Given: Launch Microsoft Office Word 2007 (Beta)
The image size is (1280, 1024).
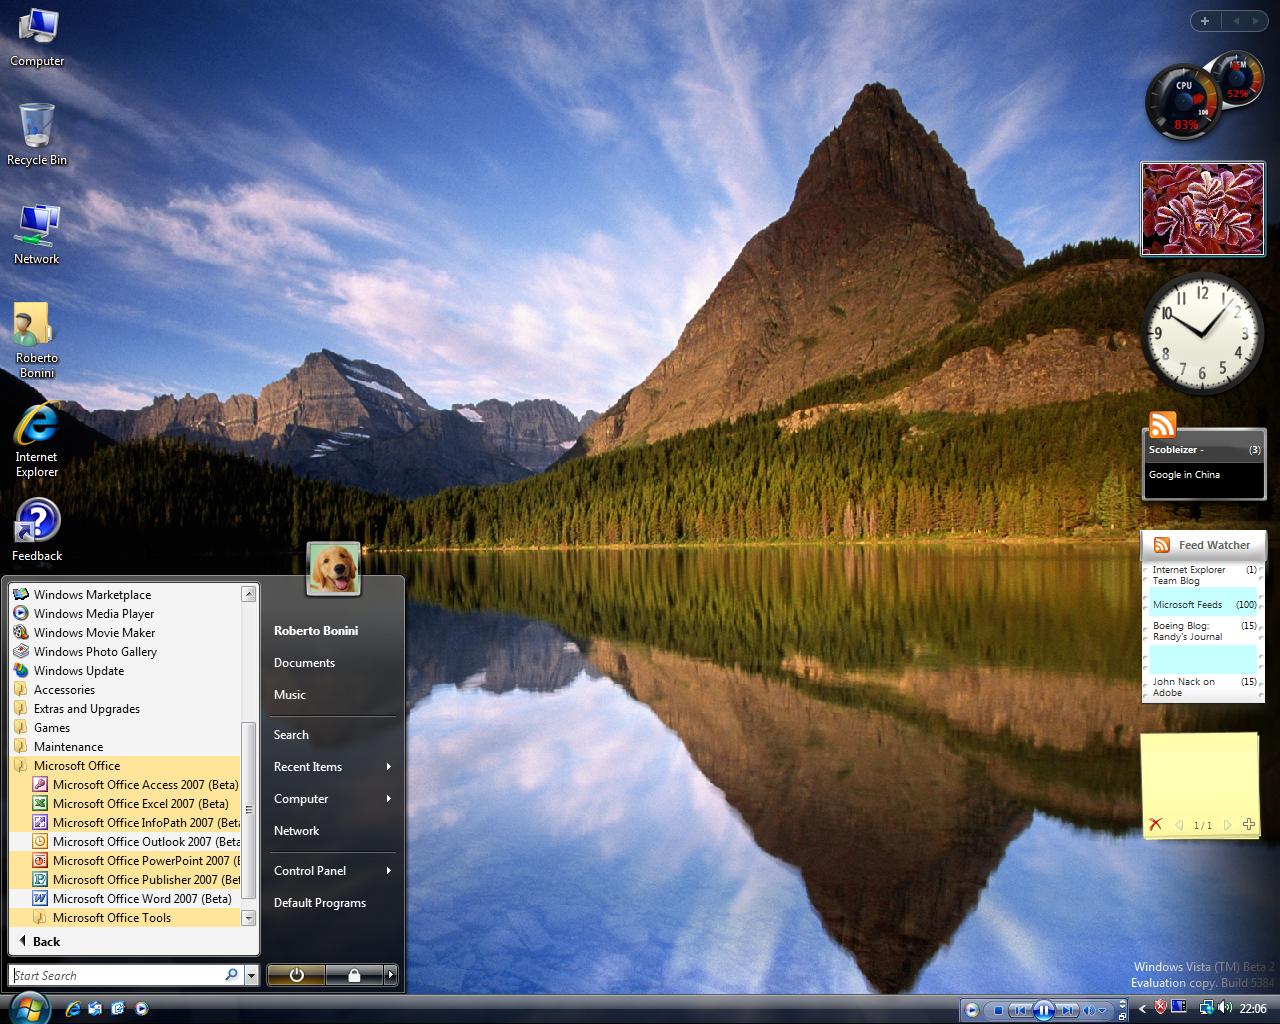Looking at the screenshot, I should coord(141,899).
